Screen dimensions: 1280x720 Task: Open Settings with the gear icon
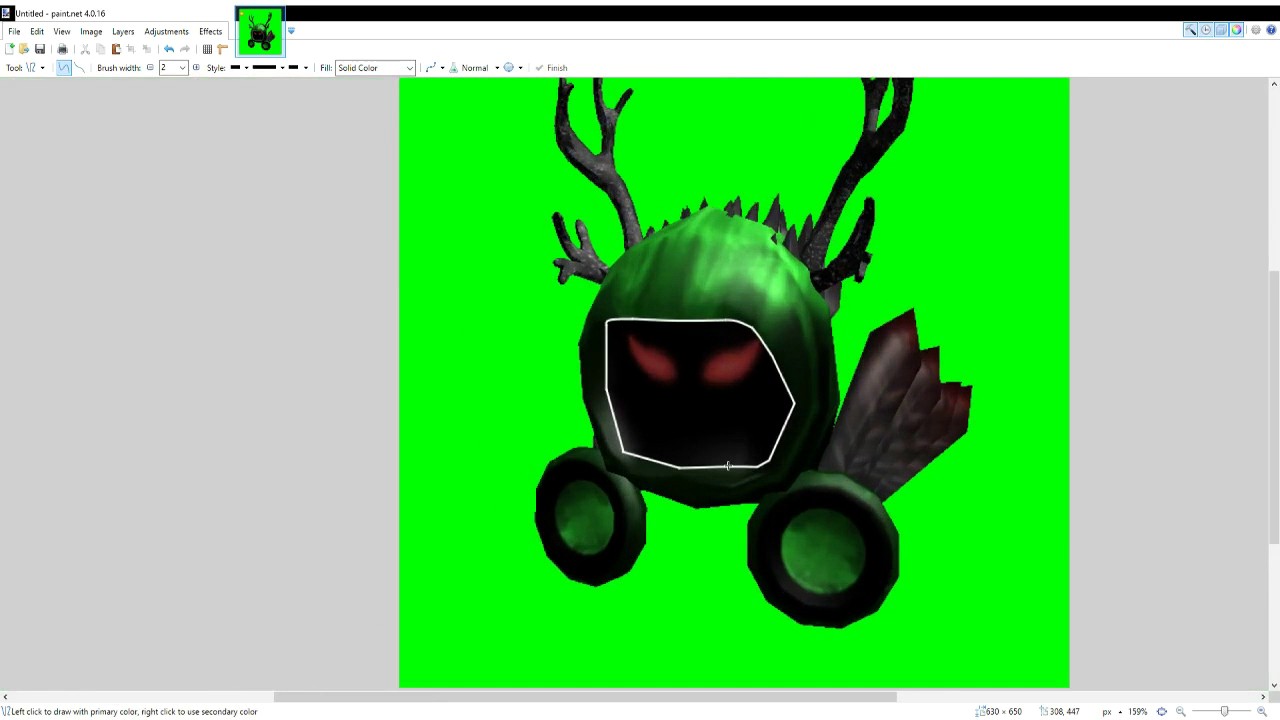1256,30
